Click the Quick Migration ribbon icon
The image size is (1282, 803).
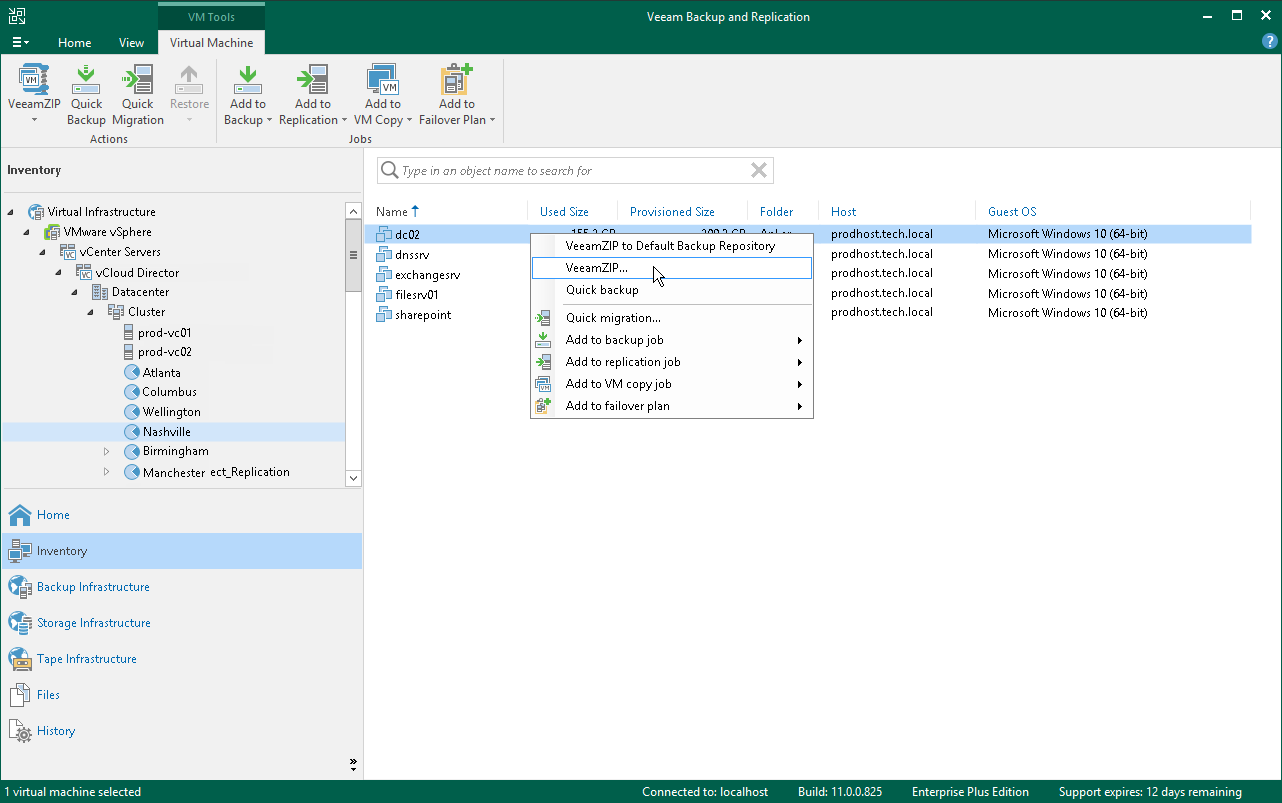[x=138, y=81]
